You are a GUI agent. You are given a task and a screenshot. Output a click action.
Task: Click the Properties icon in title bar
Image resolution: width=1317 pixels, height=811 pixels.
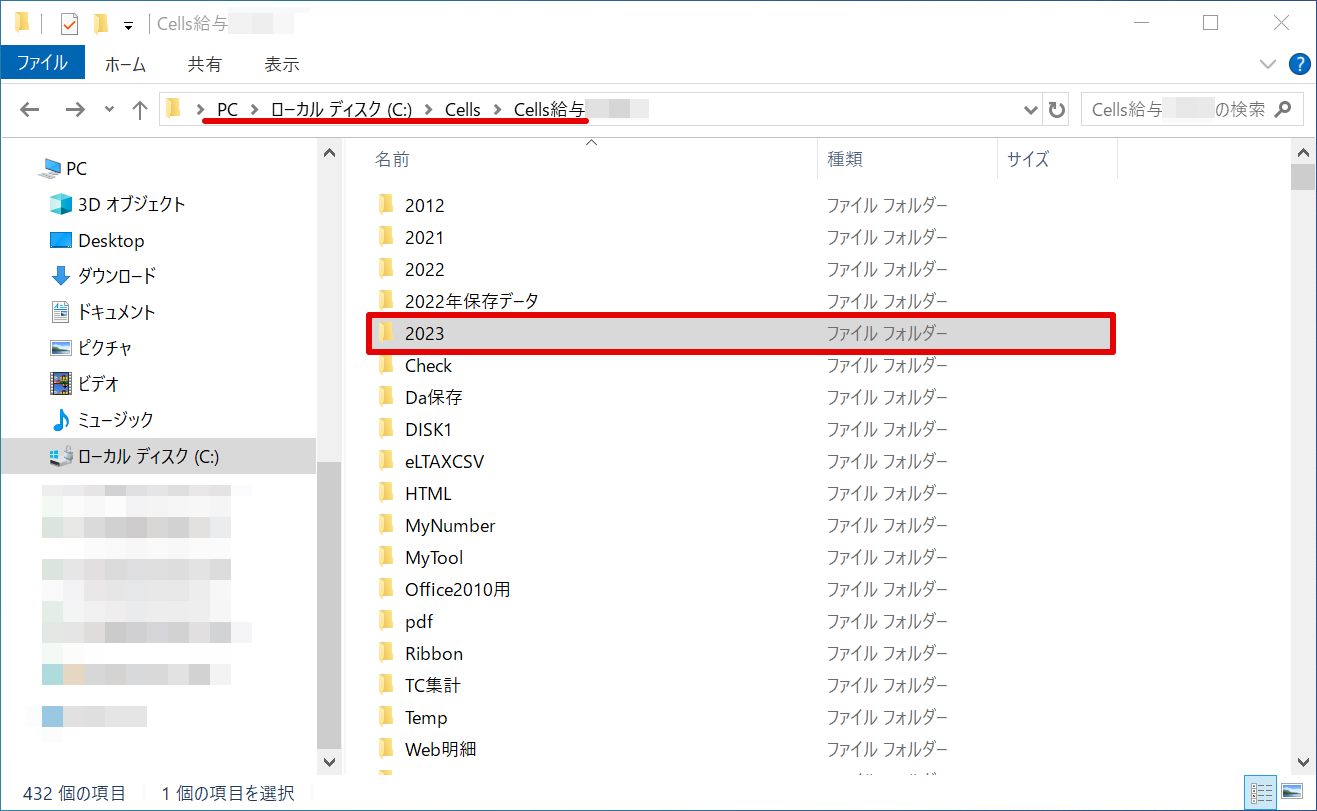[x=70, y=23]
